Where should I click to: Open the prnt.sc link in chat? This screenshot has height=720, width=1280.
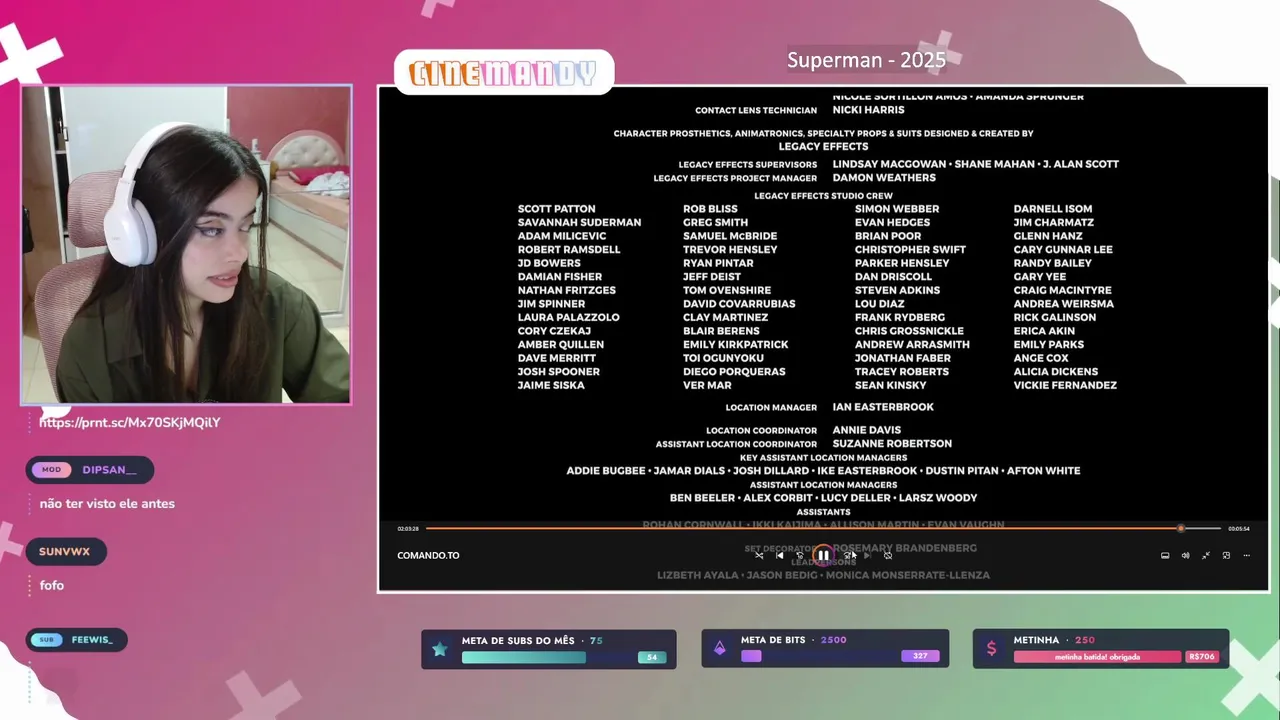click(x=130, y=422)
